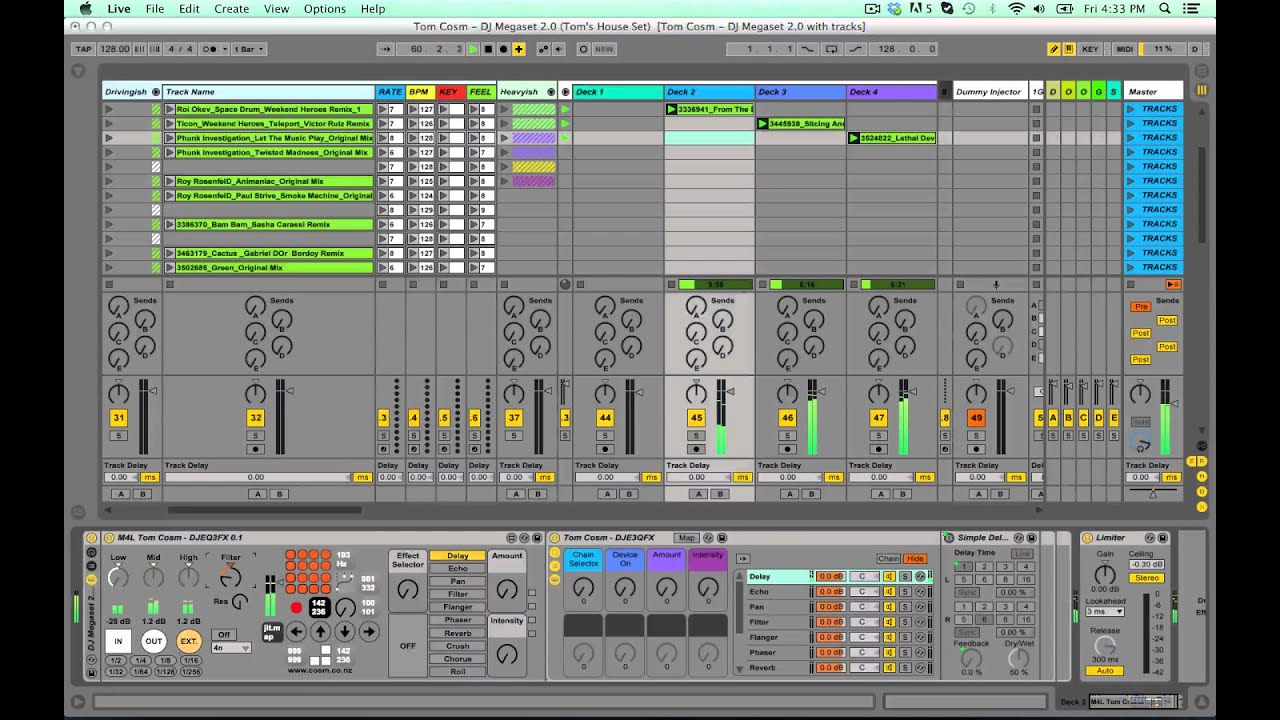Click the TAP tempo button
1280x720 pixels.
pyautogui.click(x=84, y=49)
